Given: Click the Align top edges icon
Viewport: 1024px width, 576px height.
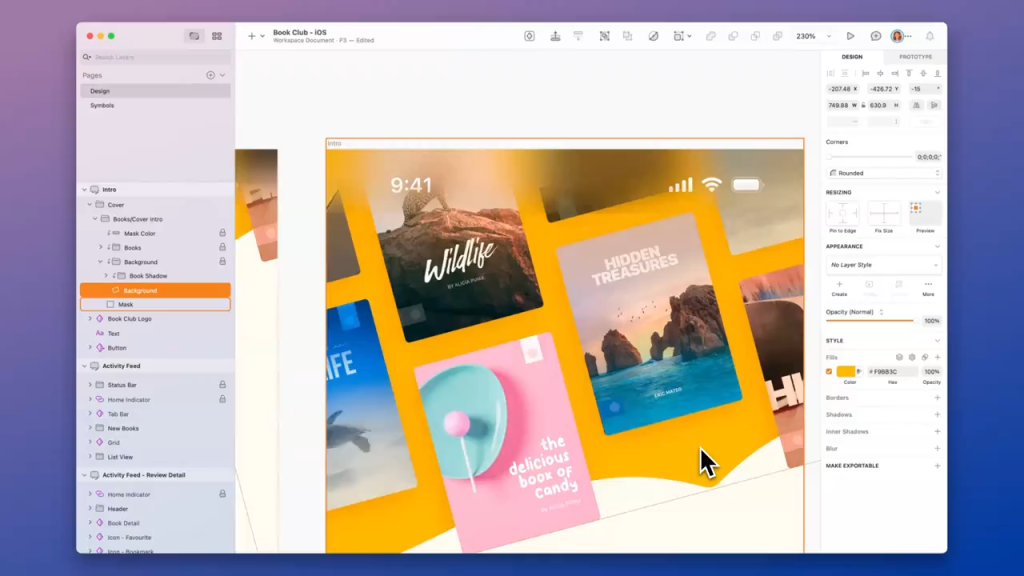Looking at the screenshot, I should [909, 73].
